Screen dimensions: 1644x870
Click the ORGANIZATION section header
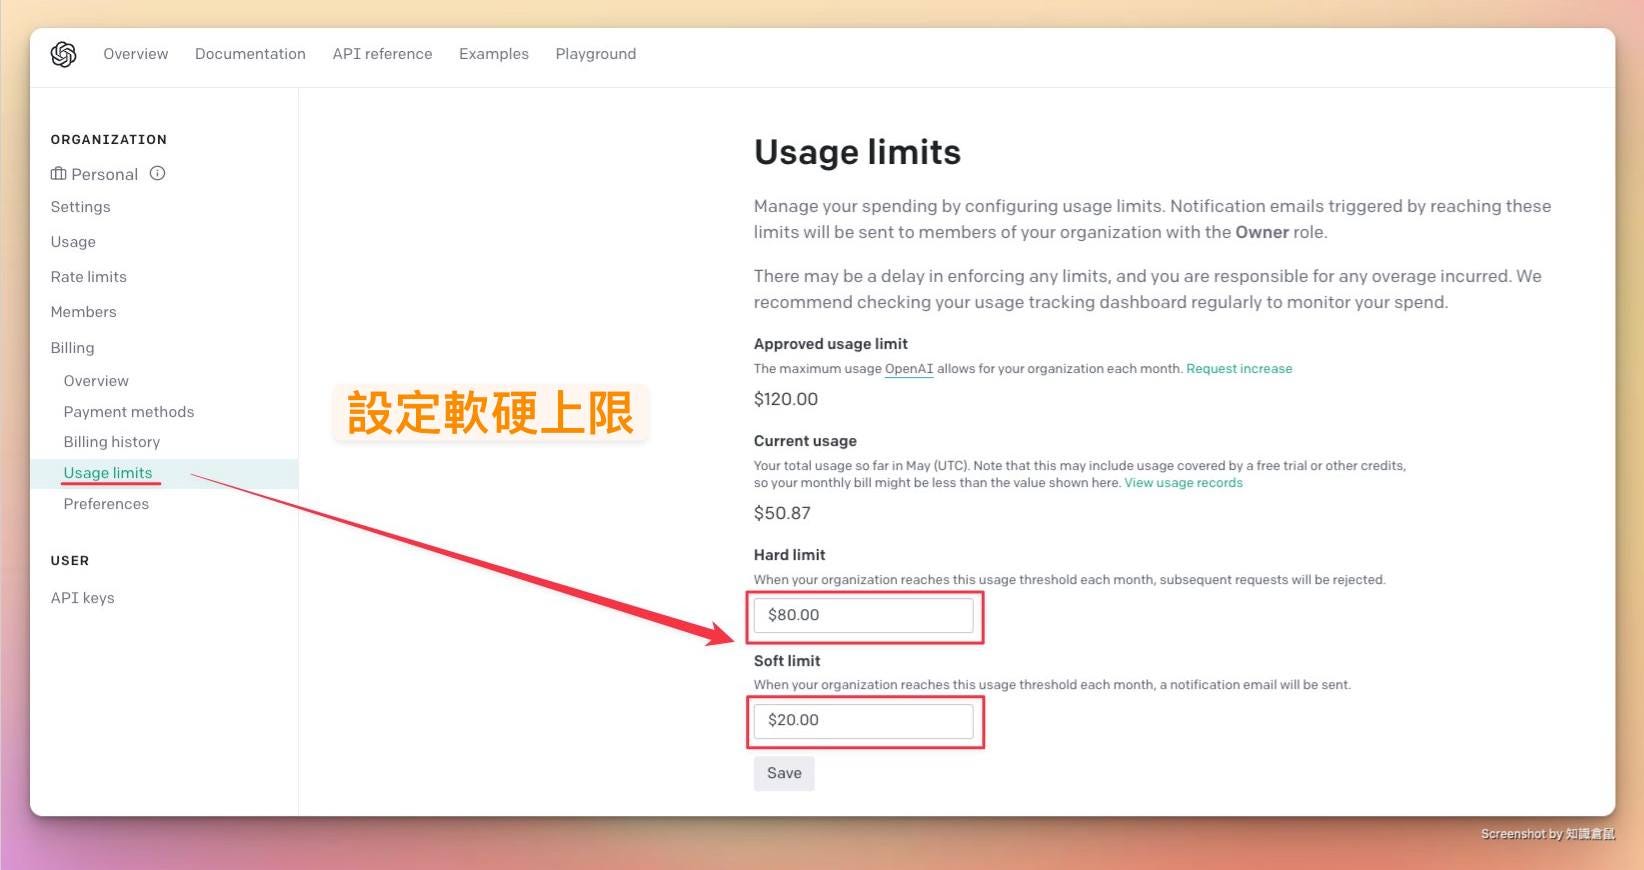click(109, 139)
